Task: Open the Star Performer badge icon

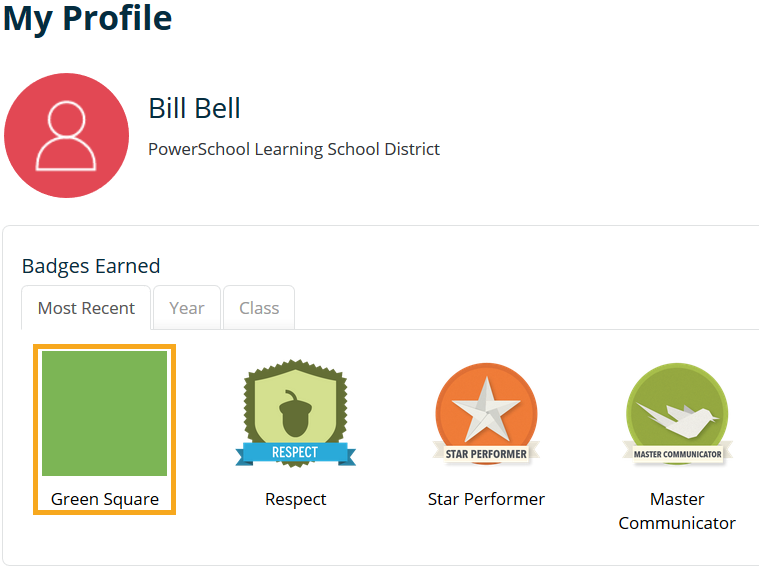Action: click(x=486, y=414)
